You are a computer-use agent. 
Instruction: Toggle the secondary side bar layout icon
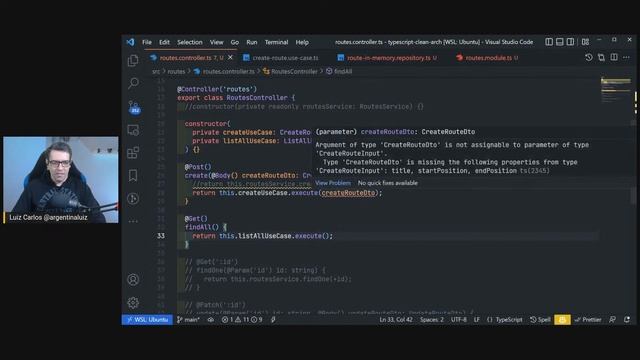570,42
